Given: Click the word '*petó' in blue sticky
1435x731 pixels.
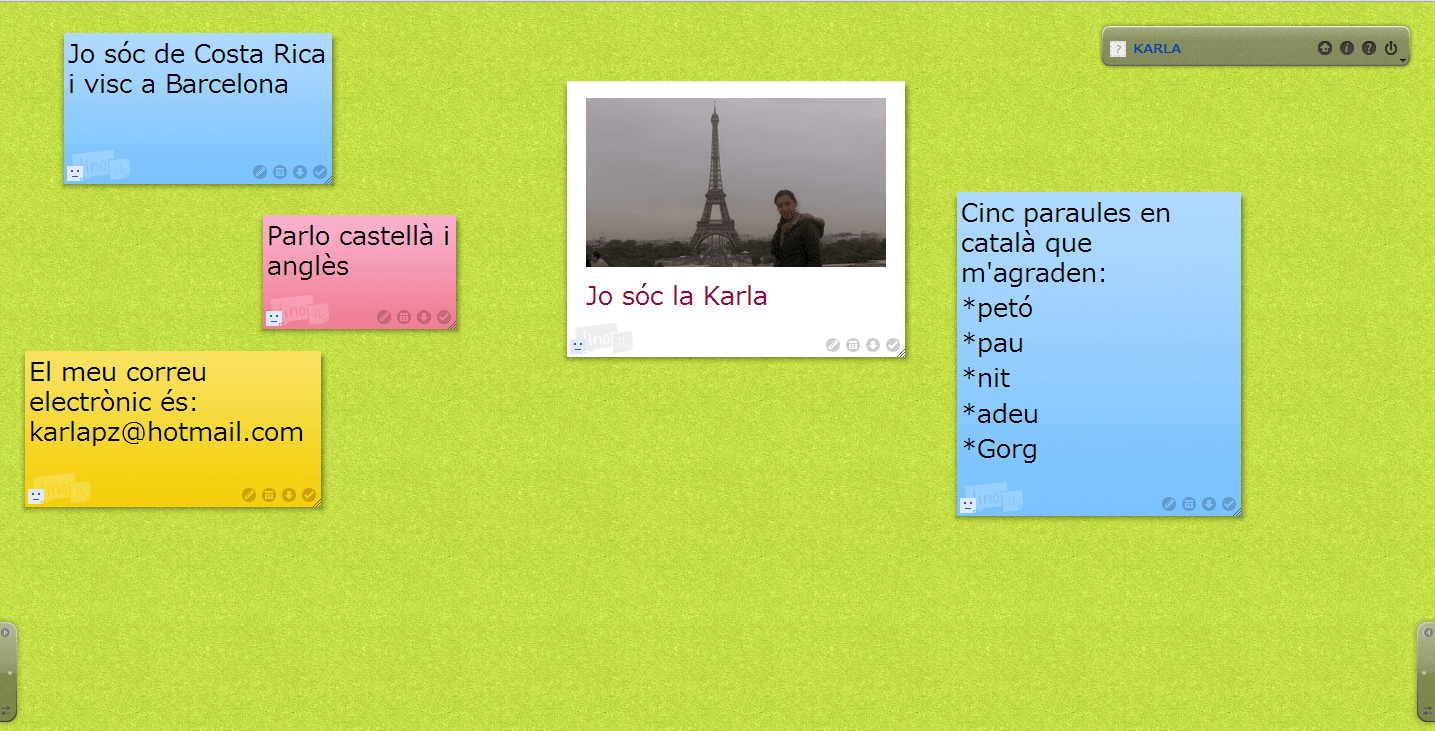Looking at the screenshot, I should pos(997,308).
